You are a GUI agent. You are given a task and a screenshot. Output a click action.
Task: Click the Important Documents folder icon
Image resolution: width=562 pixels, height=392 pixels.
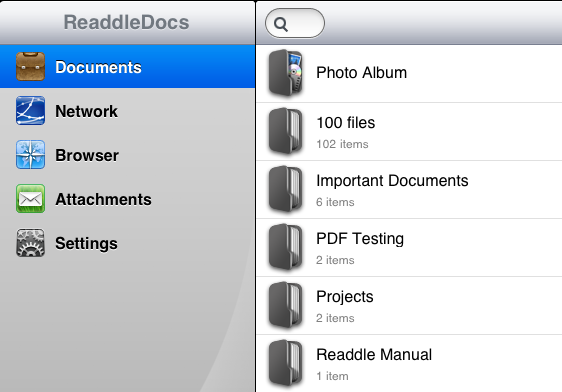(x=286, y=189)
